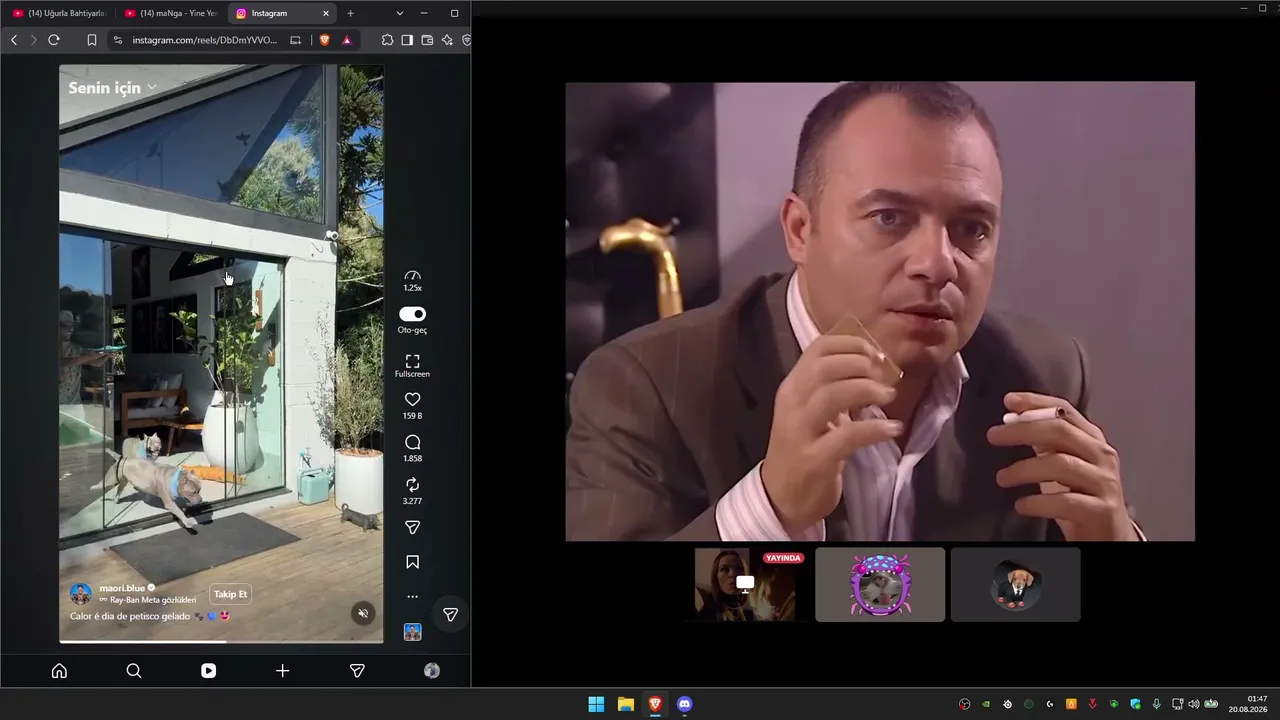Open Brave Shields lion icon
This screenshot has width=1280, height=720.
tap(325, 40)
